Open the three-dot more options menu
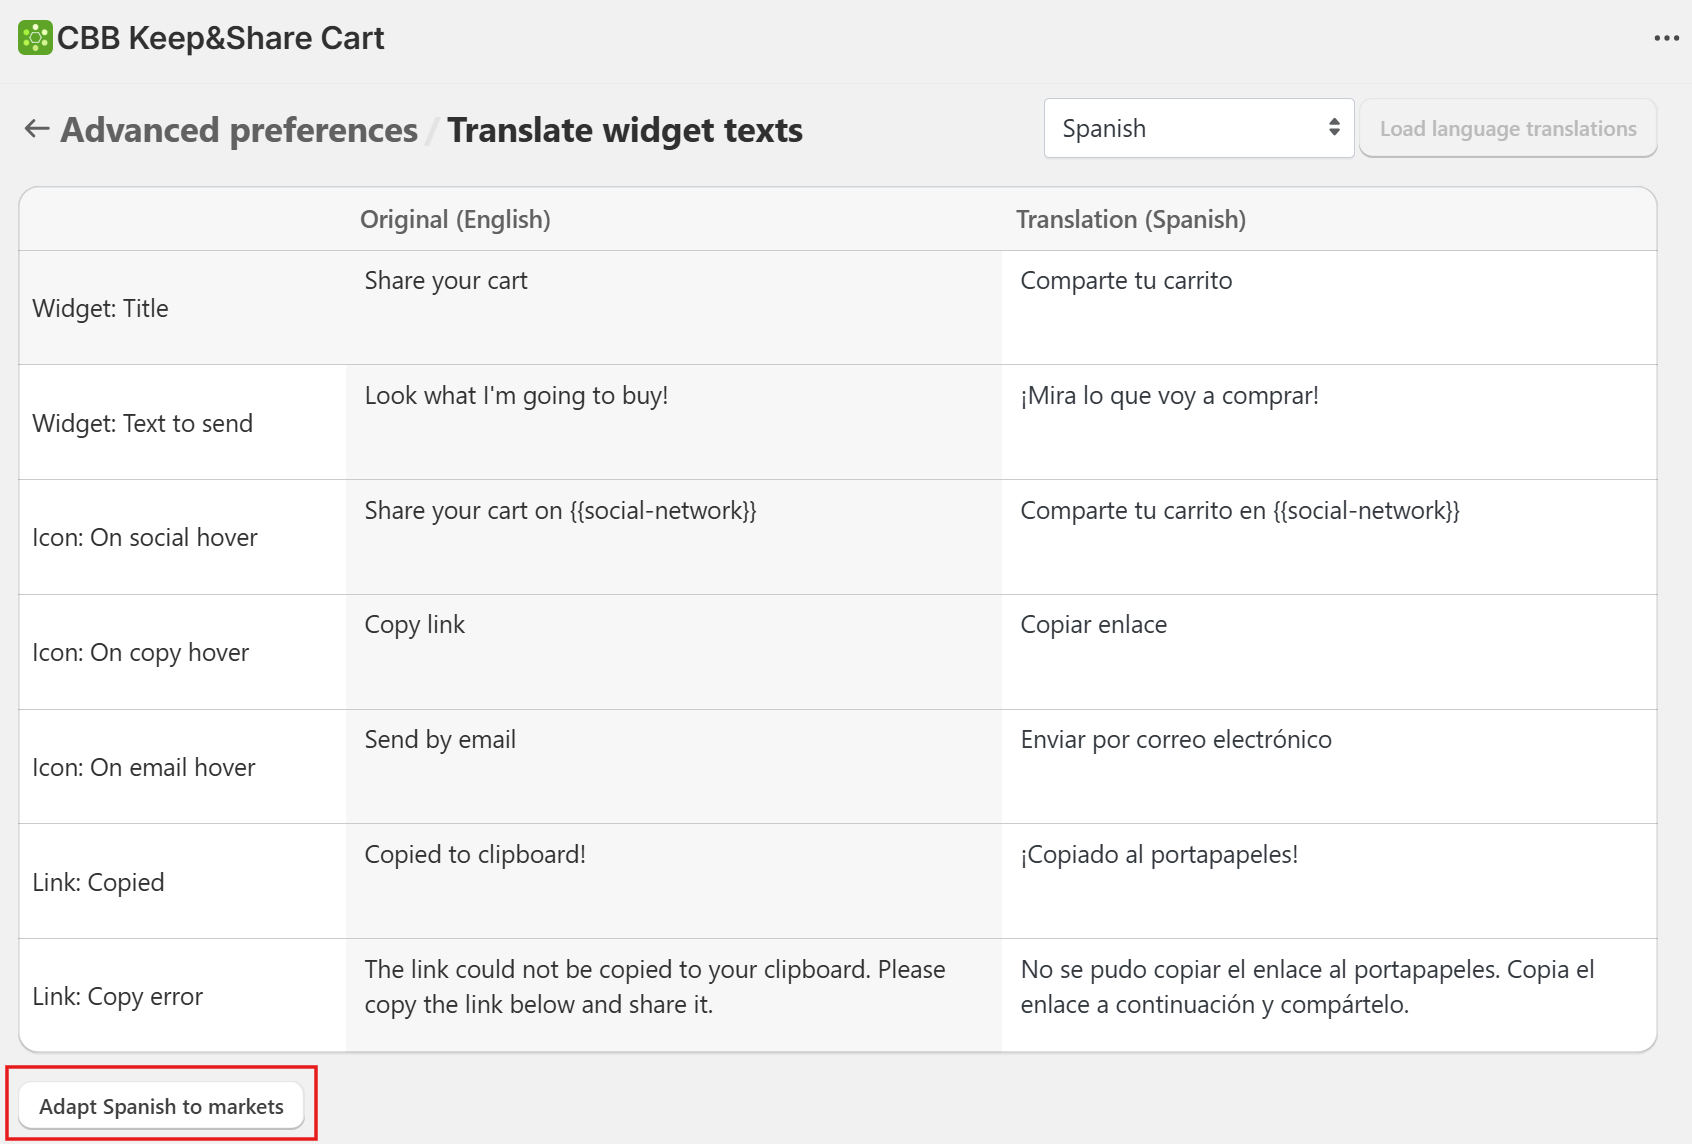The image size is (1692, 1144). (1666, 38)
